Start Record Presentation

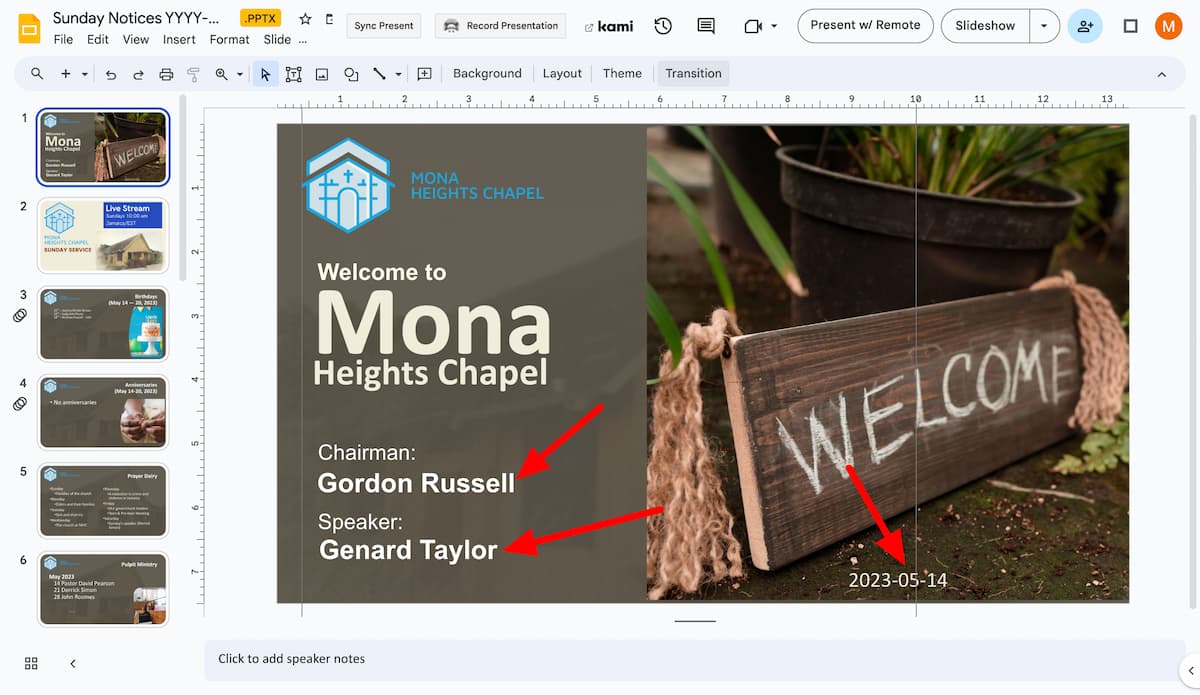pos(500,26)
